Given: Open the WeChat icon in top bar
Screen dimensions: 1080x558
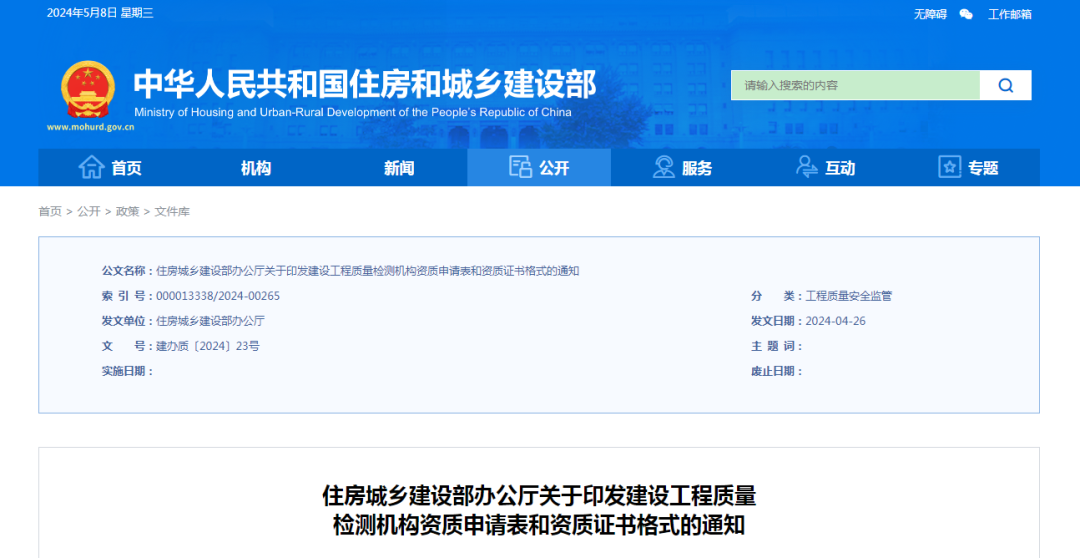Looking at the screenshot, I should (x=966, y=14).
